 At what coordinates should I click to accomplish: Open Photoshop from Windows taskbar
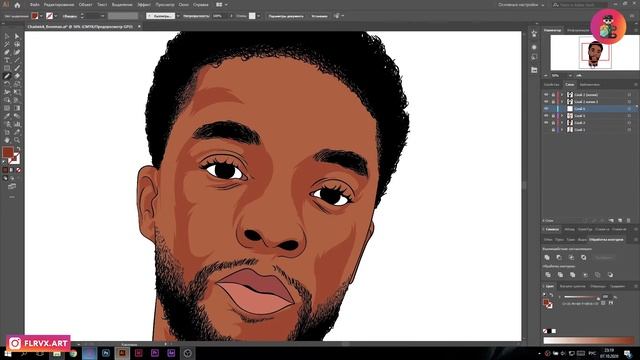106,353
